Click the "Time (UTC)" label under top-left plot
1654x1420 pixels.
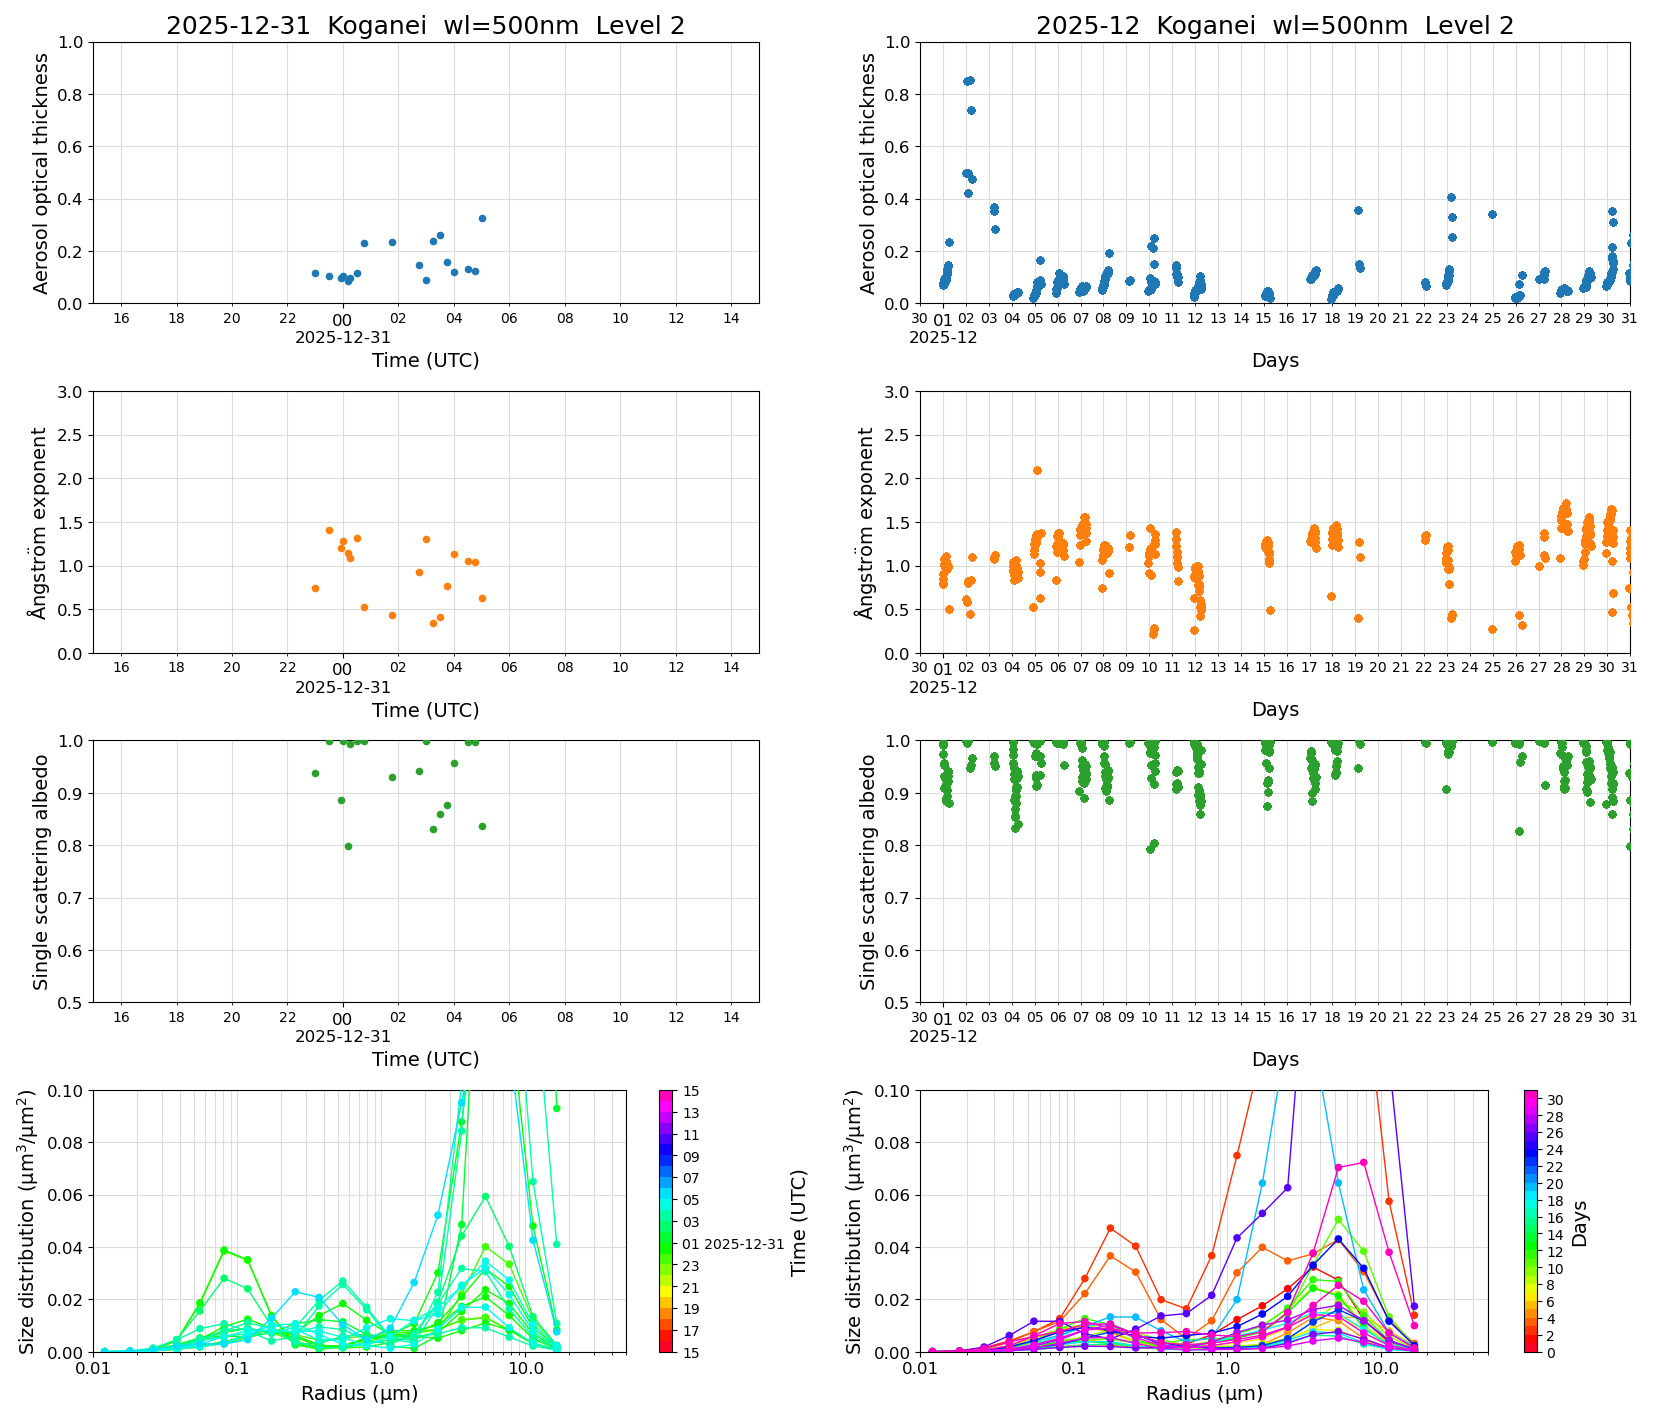(x=424, y=358)
